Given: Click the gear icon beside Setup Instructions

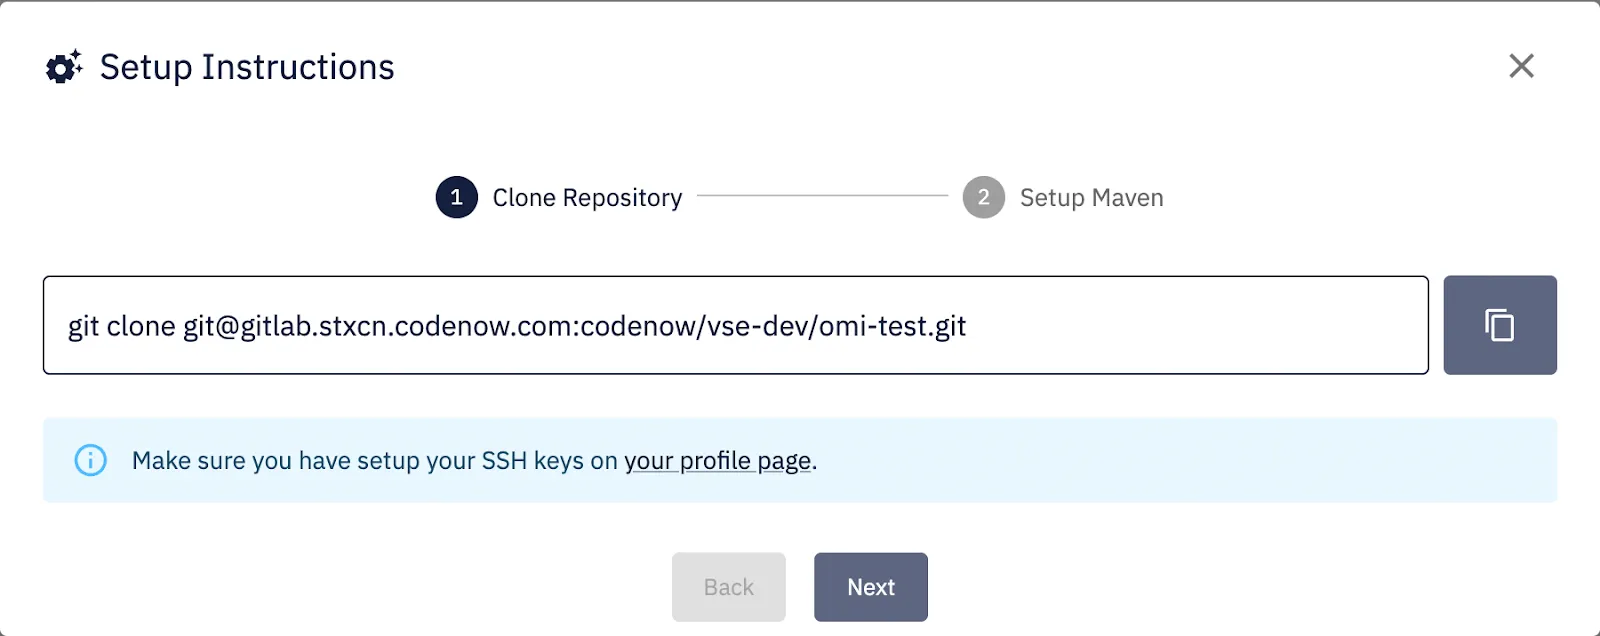Looking at the screenshot, I should pyautogui.click(x=64, y=67).
